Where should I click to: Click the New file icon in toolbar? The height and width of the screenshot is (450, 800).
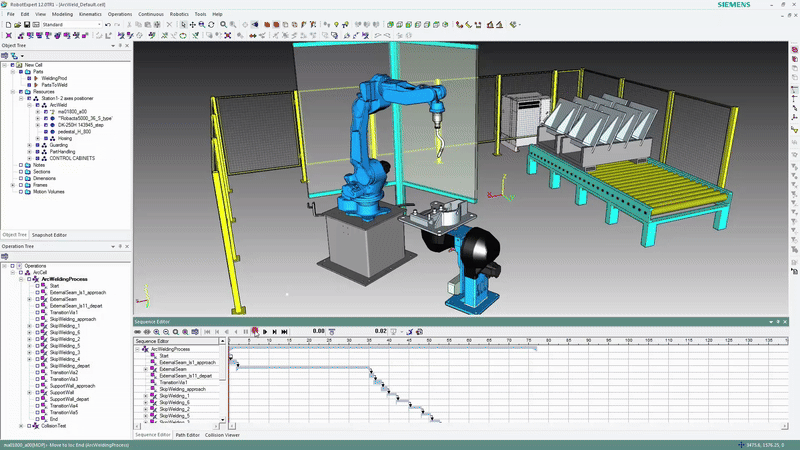pos(8,24)
